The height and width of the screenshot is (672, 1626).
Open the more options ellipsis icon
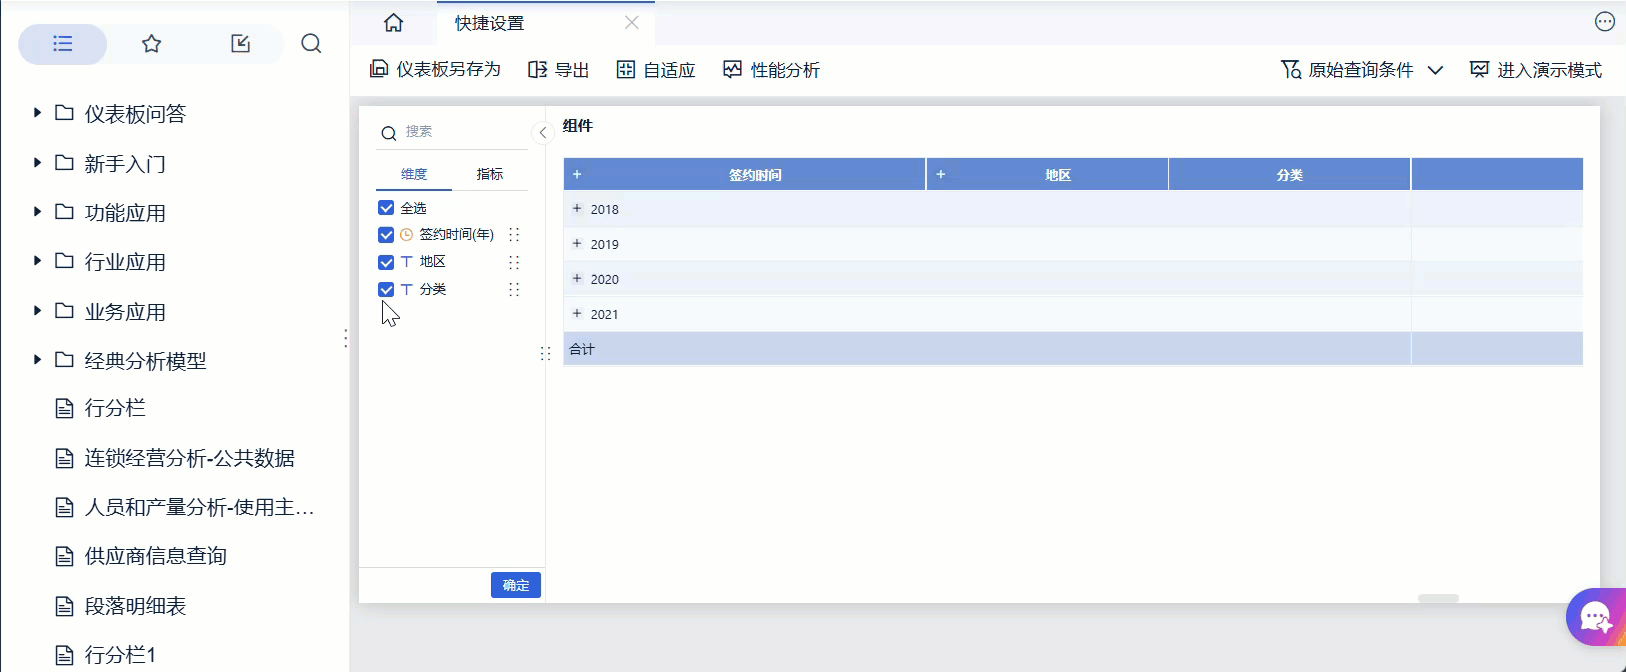pos(1604,22)
